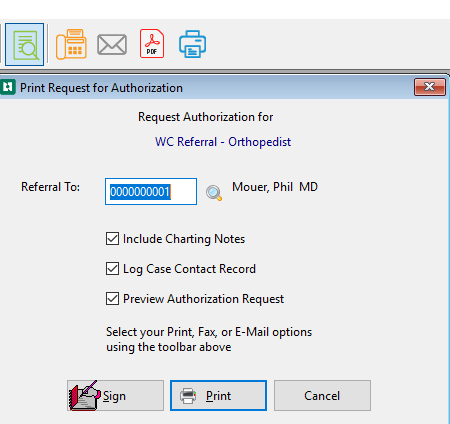The height and width of the screenshot is (424, 450).
Task: Click the toolbar options instruction text
Action: pyautogui.click(x=209, y=339)
